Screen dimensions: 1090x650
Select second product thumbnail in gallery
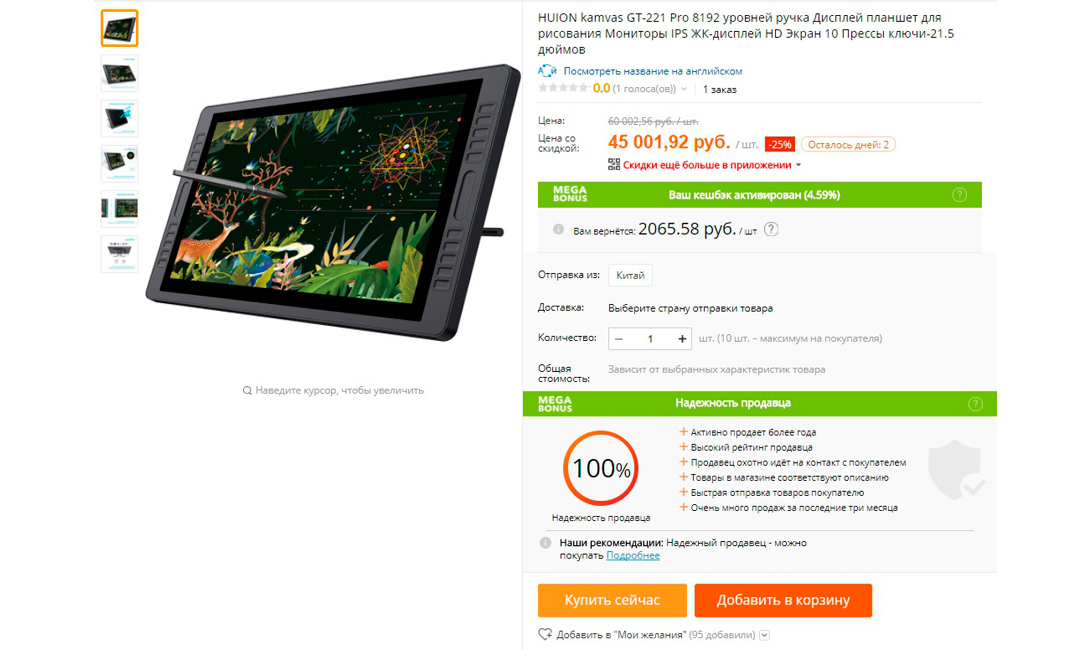pyautogui.click(x=120, y=73)
